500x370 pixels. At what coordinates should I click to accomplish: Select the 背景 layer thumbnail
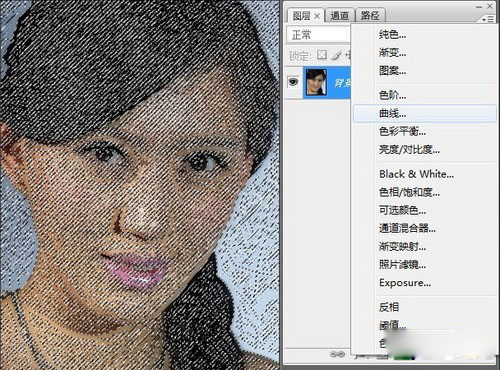pos(316,82)
